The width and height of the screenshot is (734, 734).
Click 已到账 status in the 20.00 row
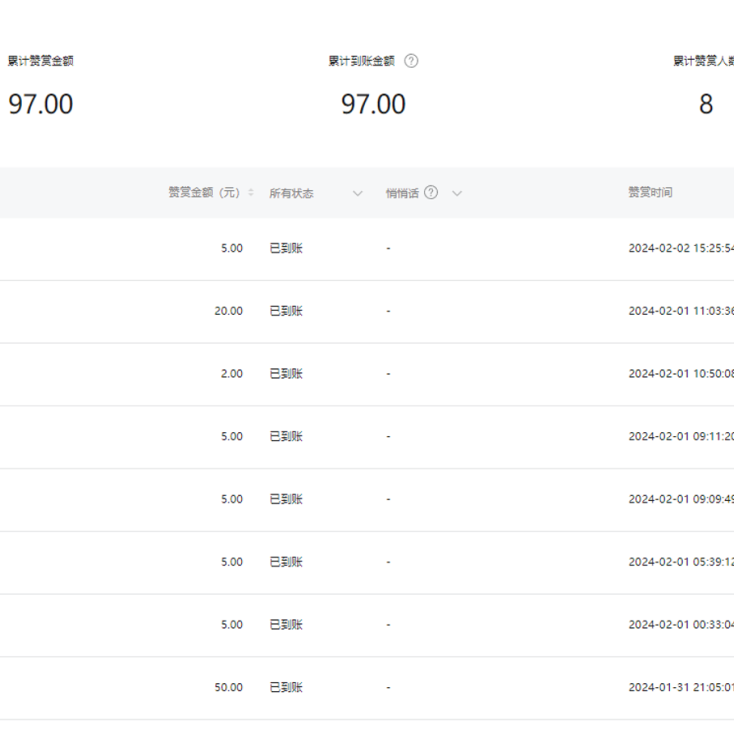[x=286, y=311]
